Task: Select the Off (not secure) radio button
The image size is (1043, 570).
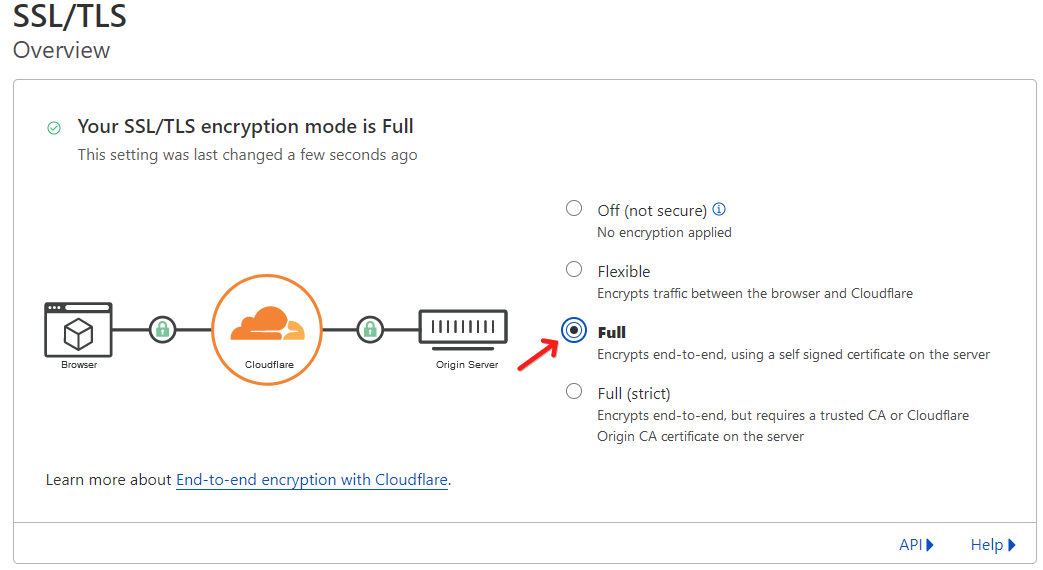Action: [573, 208]
